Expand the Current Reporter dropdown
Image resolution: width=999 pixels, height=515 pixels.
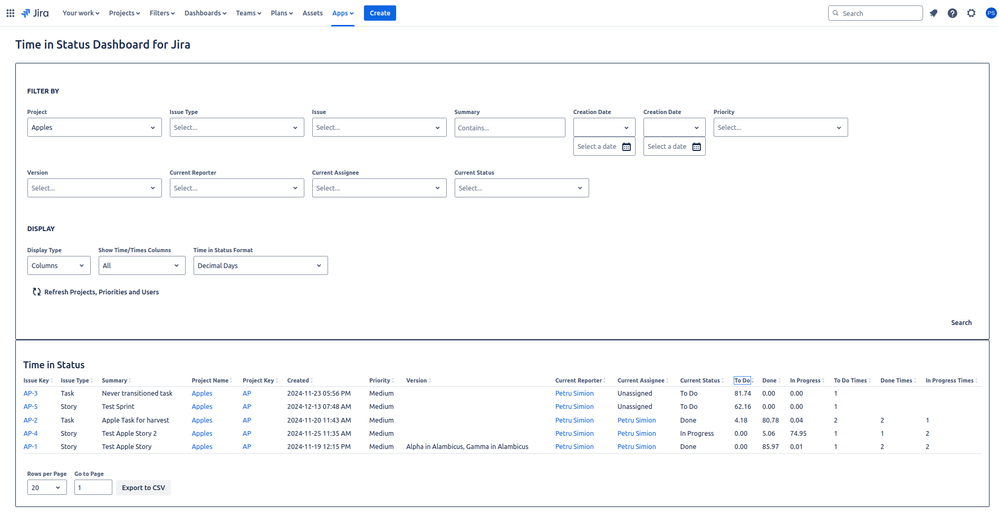click(x=236, y=188)
